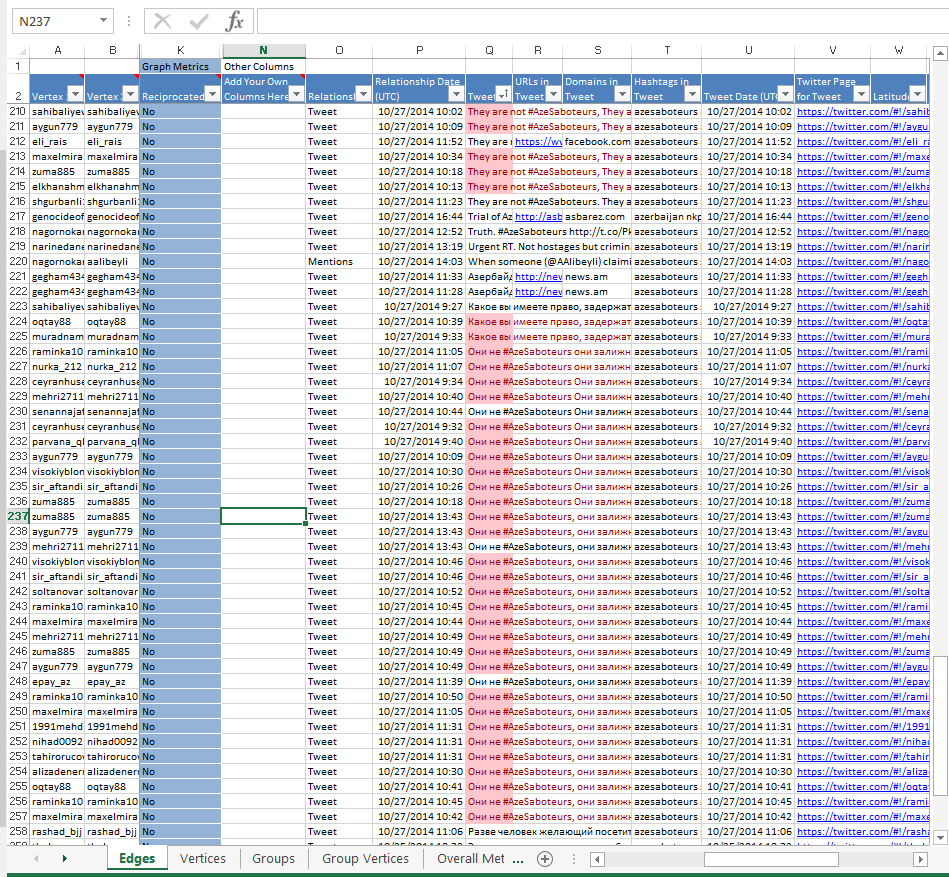Open Insert Function fx button
949x877 pixels.
point(234,21)
